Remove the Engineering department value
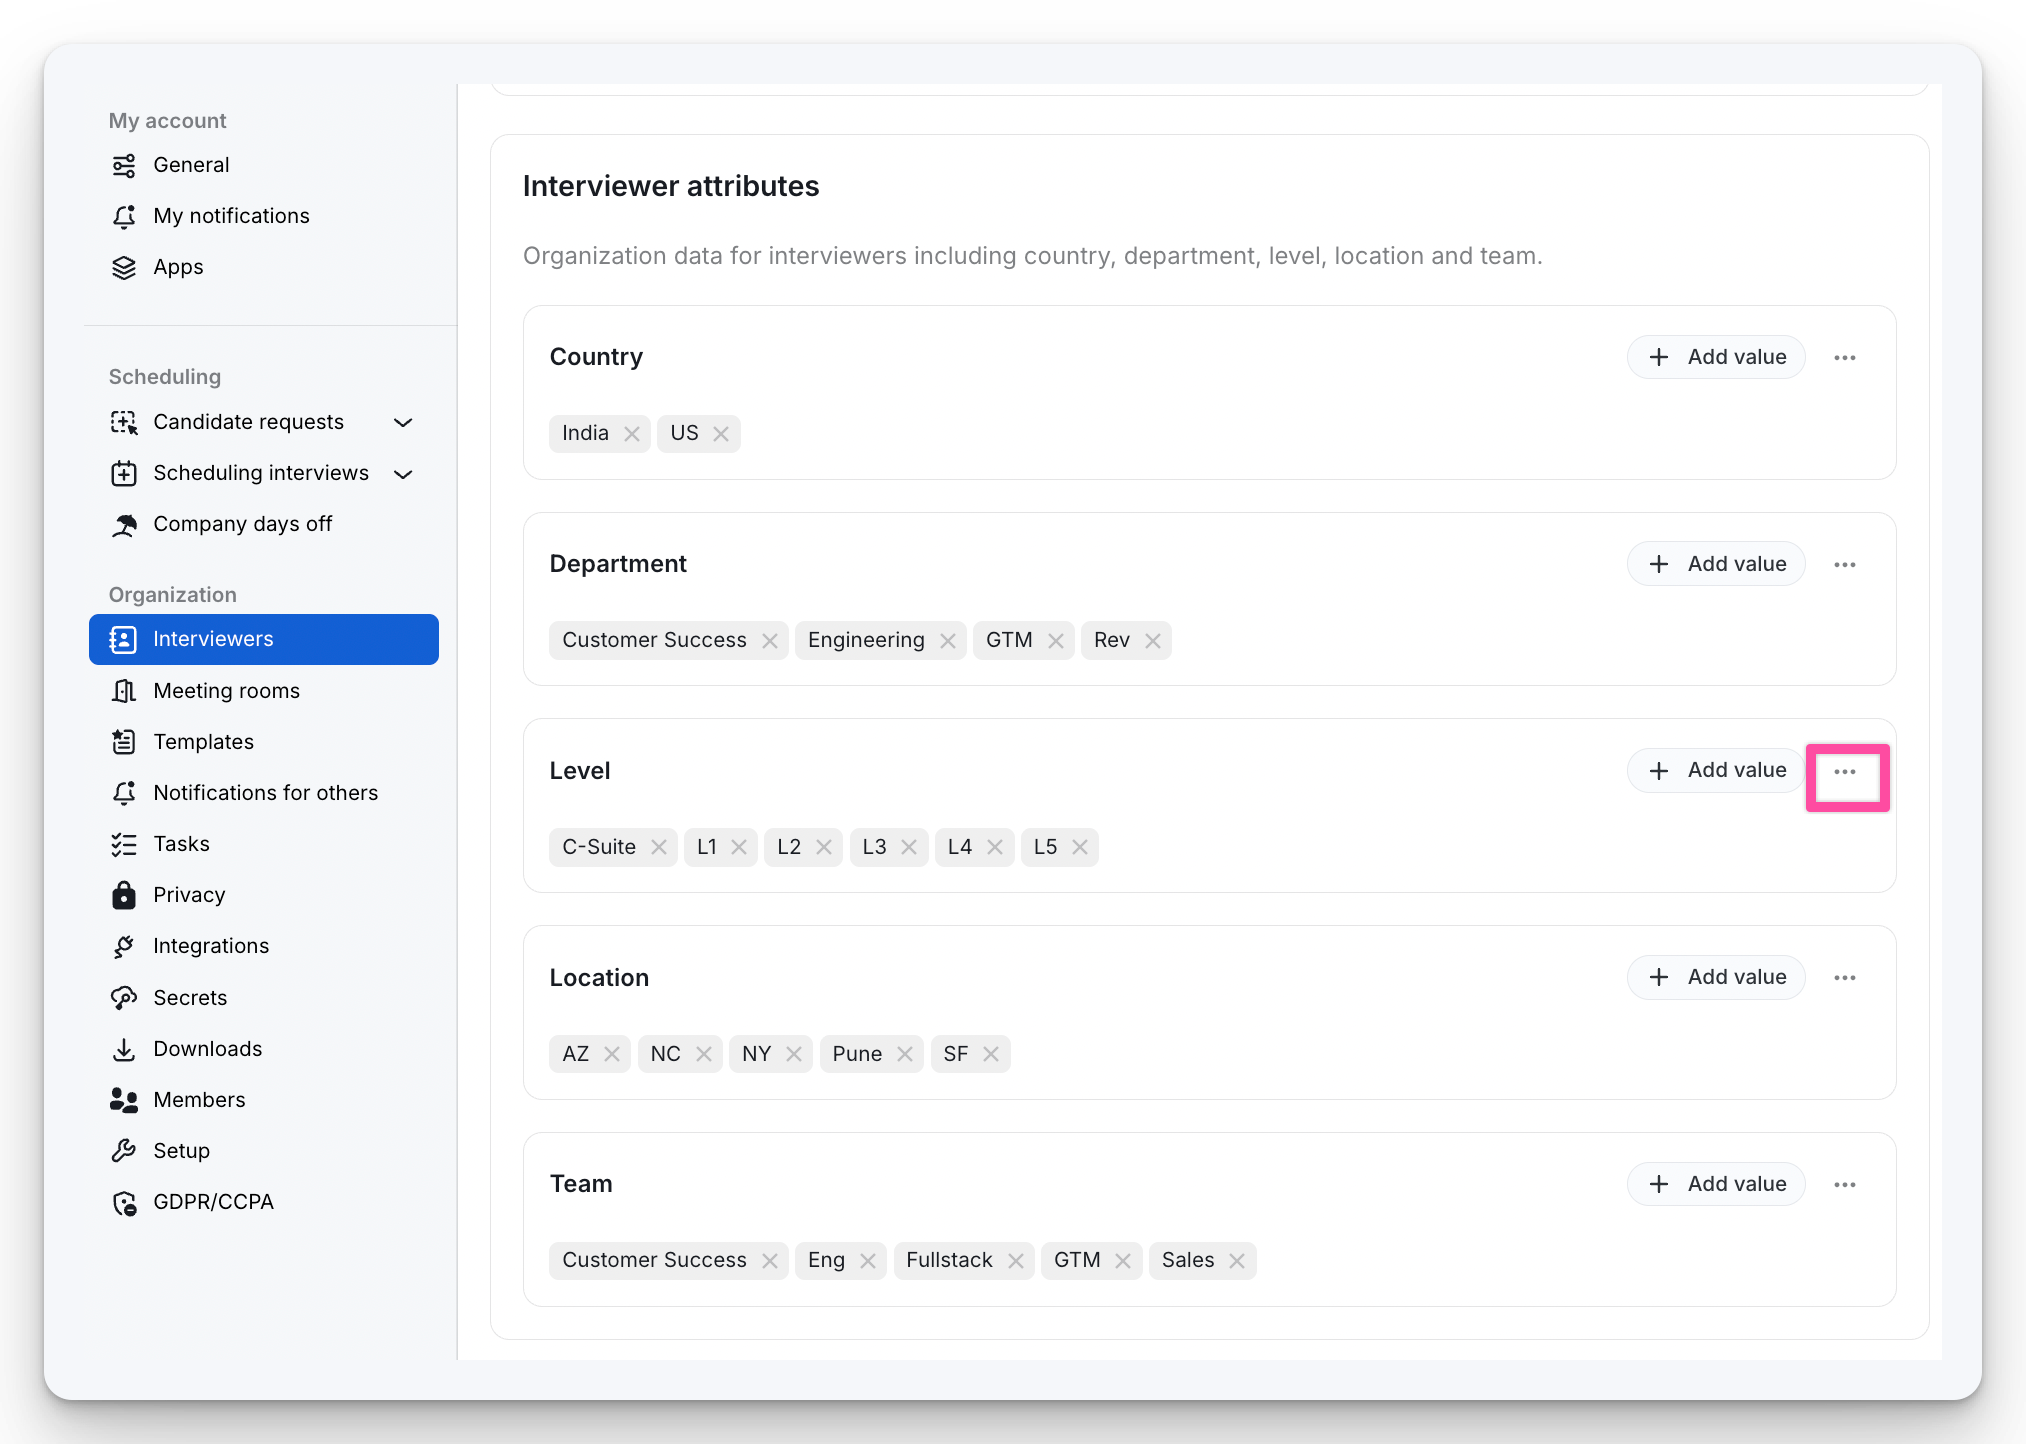This screenshot has height=1444, width=2026. [x=948, y=640]
